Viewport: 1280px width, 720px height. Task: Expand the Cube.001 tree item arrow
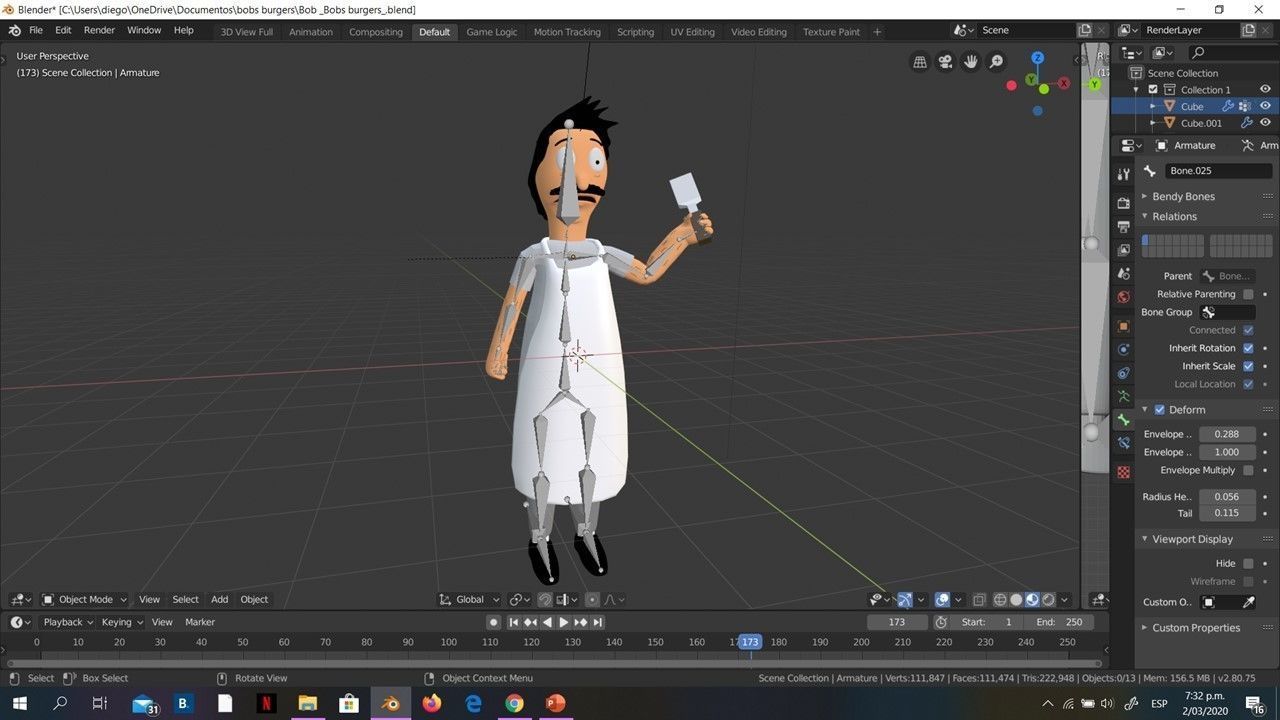tap(1153, 123)
